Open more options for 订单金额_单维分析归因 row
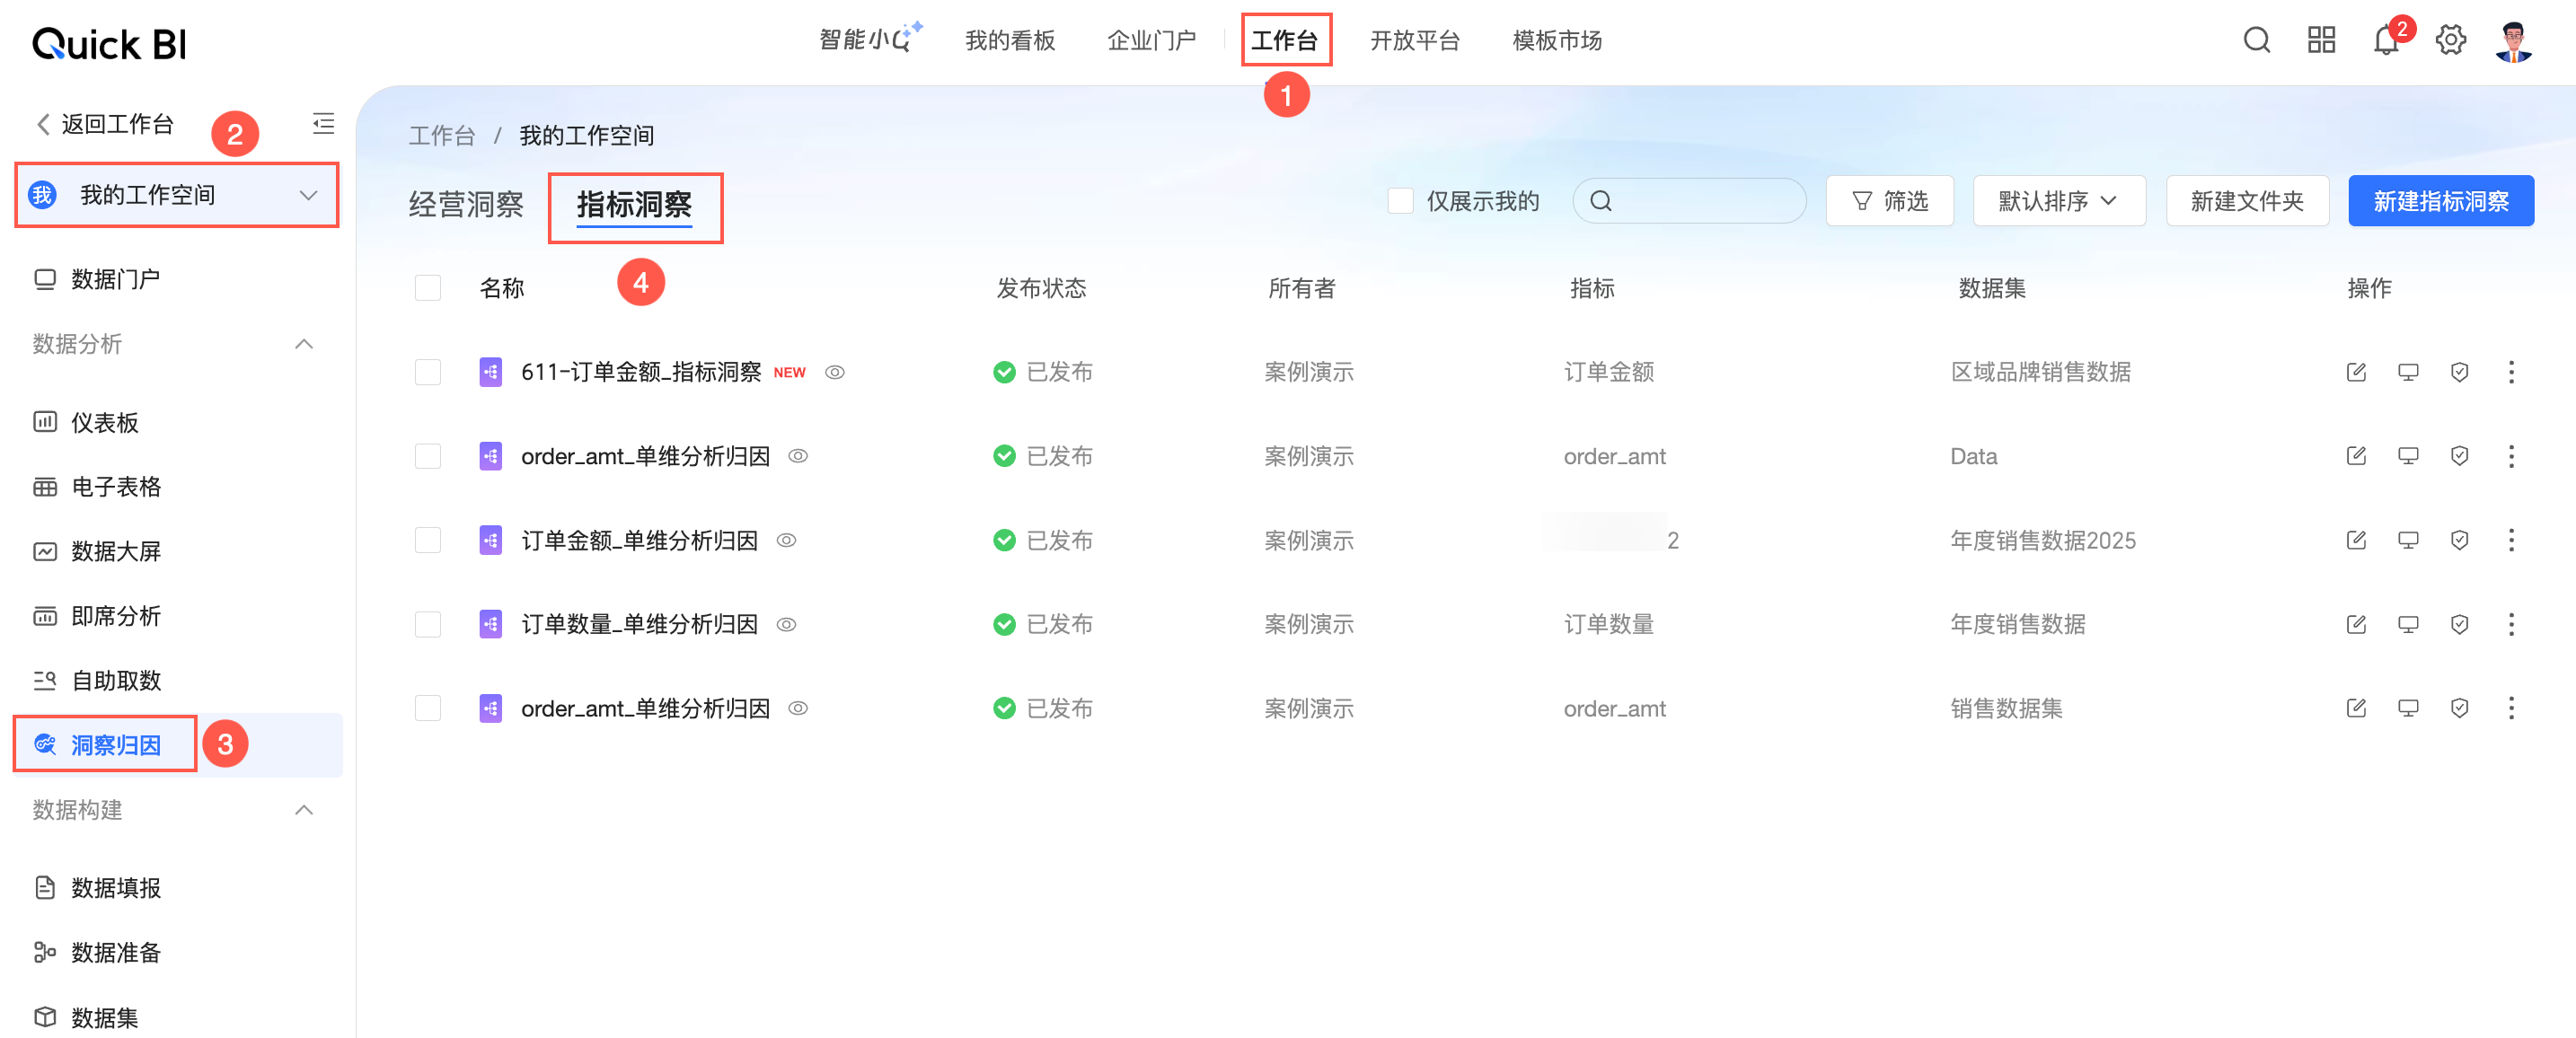2576x1038 pixels. pos(2511,540)
